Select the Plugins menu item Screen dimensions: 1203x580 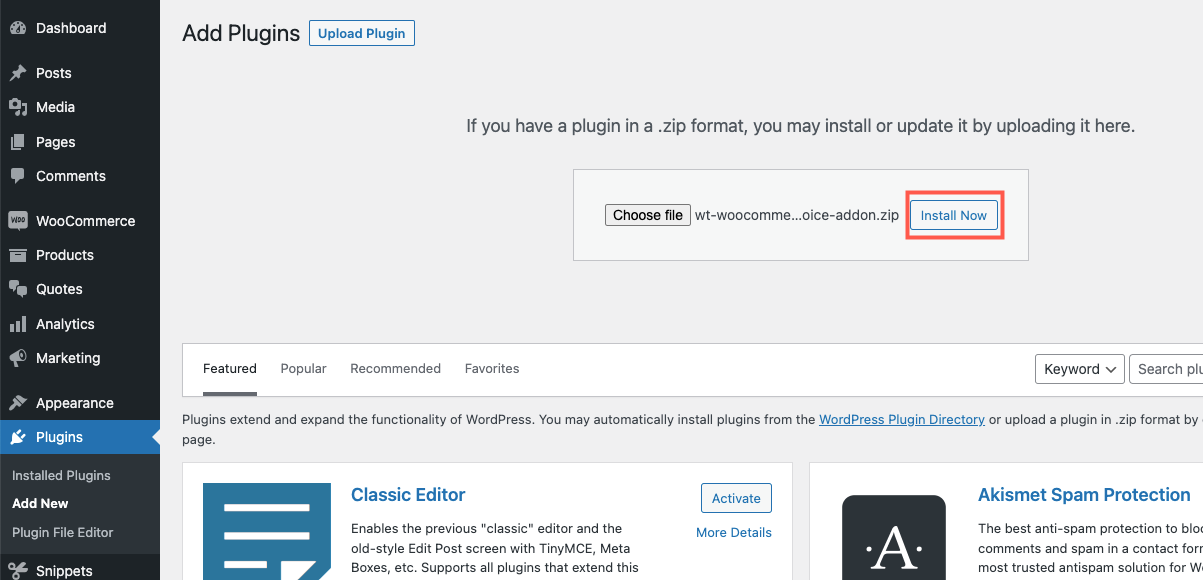[x=80, y=437]
